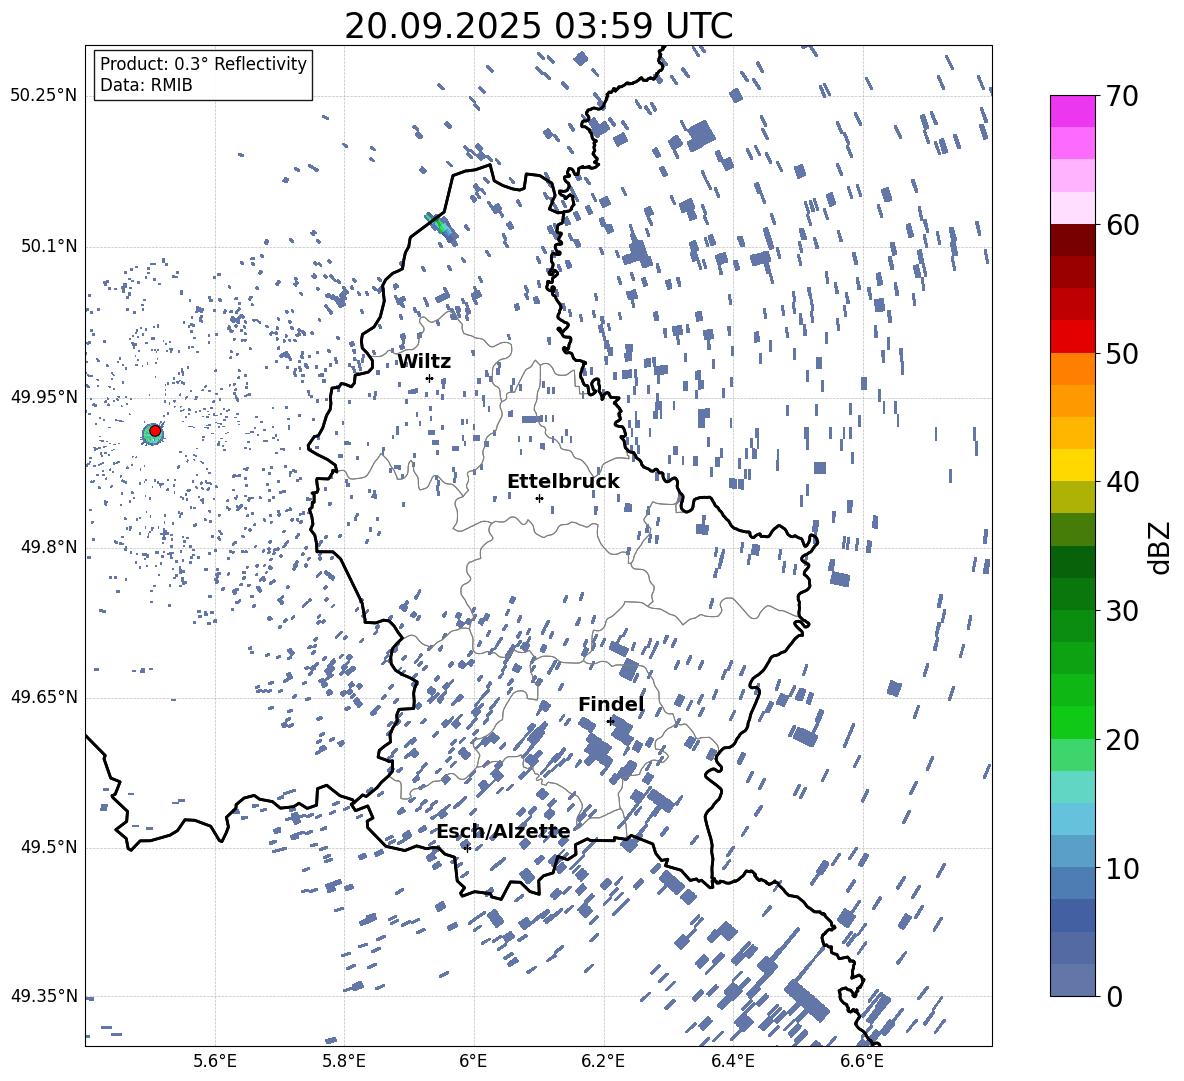Click the red radar site marker dot
1184x1081 pixels.
[x=155, y=431]
